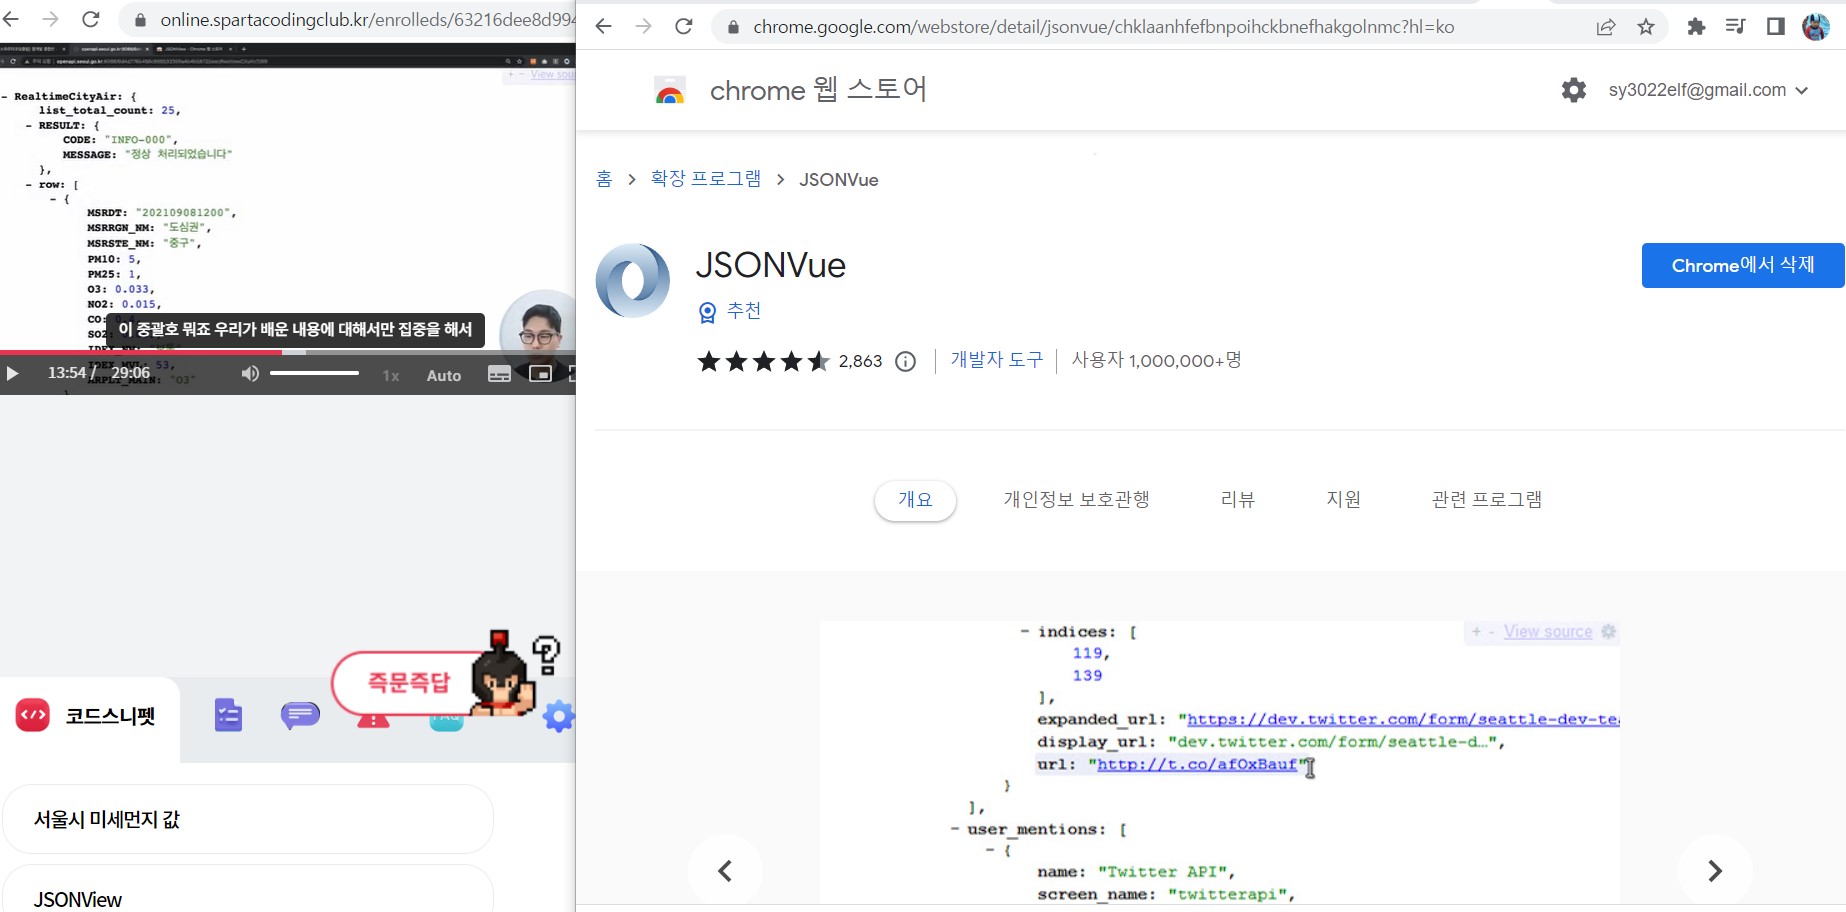1846x912 pixels.
Task: Play the lecture video
Action: coord(13,374)
